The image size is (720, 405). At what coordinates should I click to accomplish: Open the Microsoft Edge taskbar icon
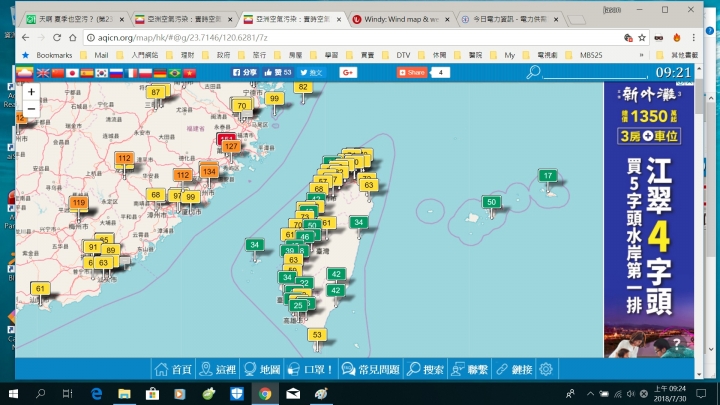96,394
